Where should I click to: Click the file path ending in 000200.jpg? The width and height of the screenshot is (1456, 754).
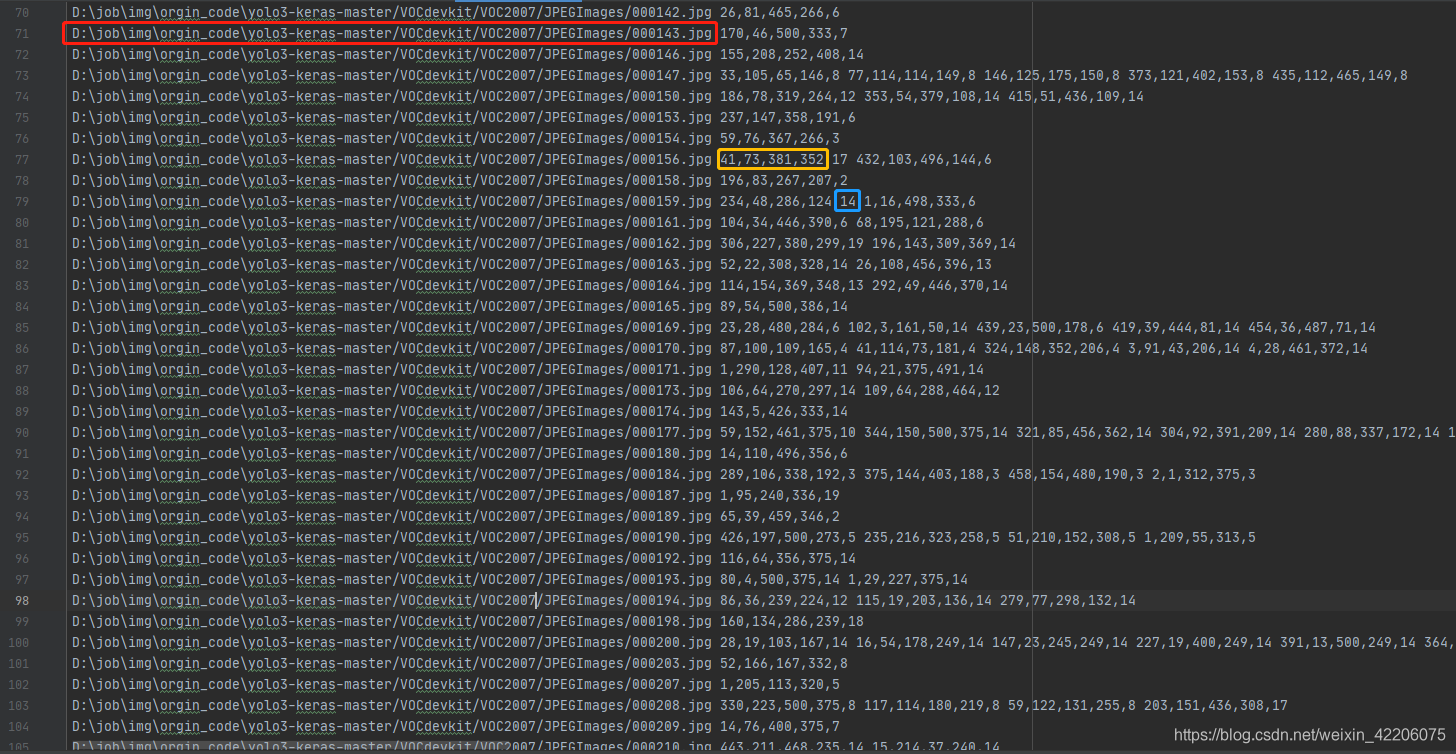click(392, 643)
